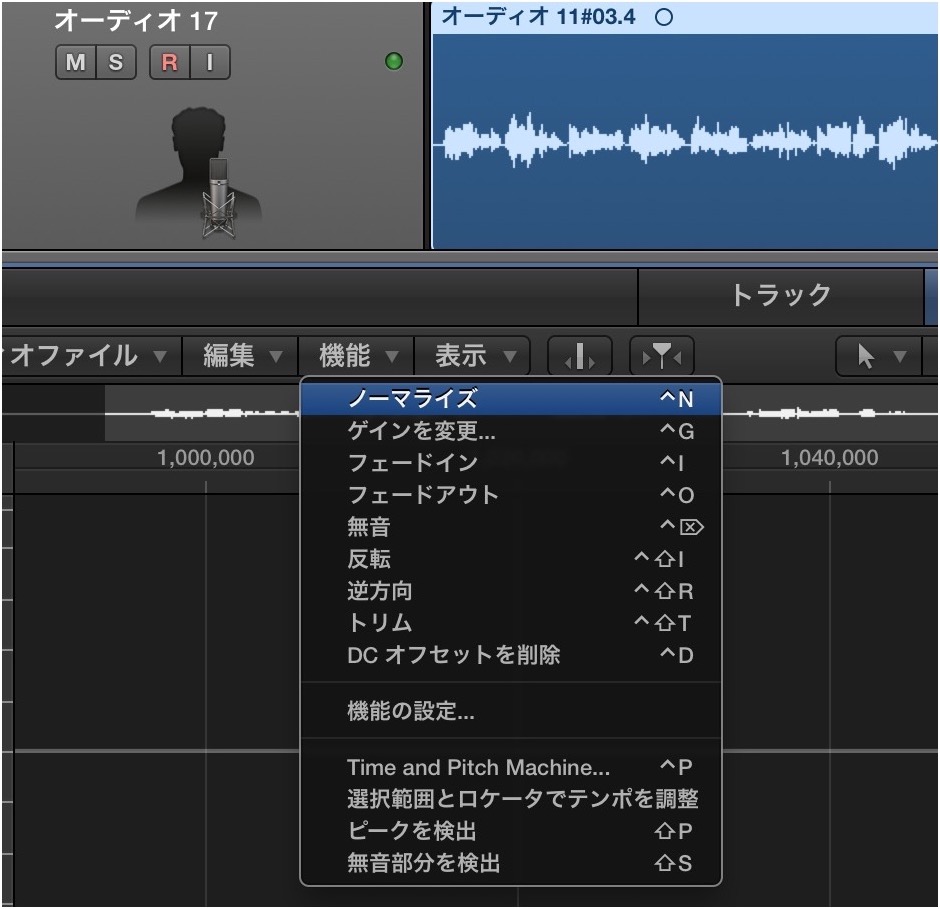
Task: Click the transient editing mode icon
Action: click(x=580, y=356)
